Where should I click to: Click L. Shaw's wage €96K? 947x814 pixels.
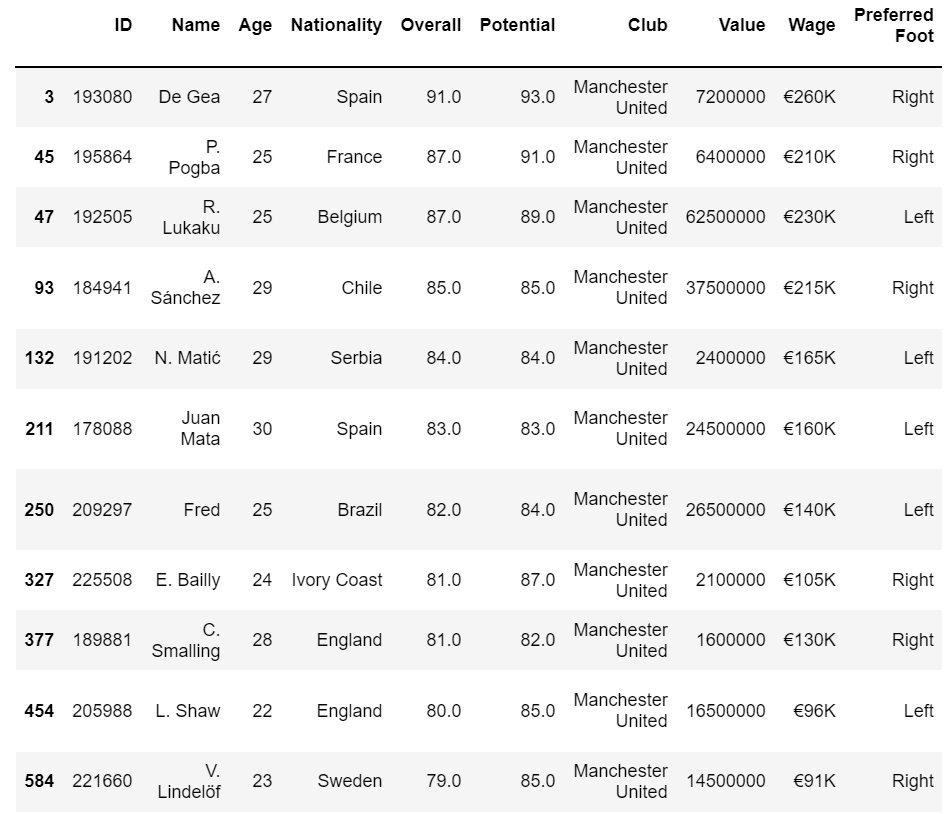coord(814,711)
